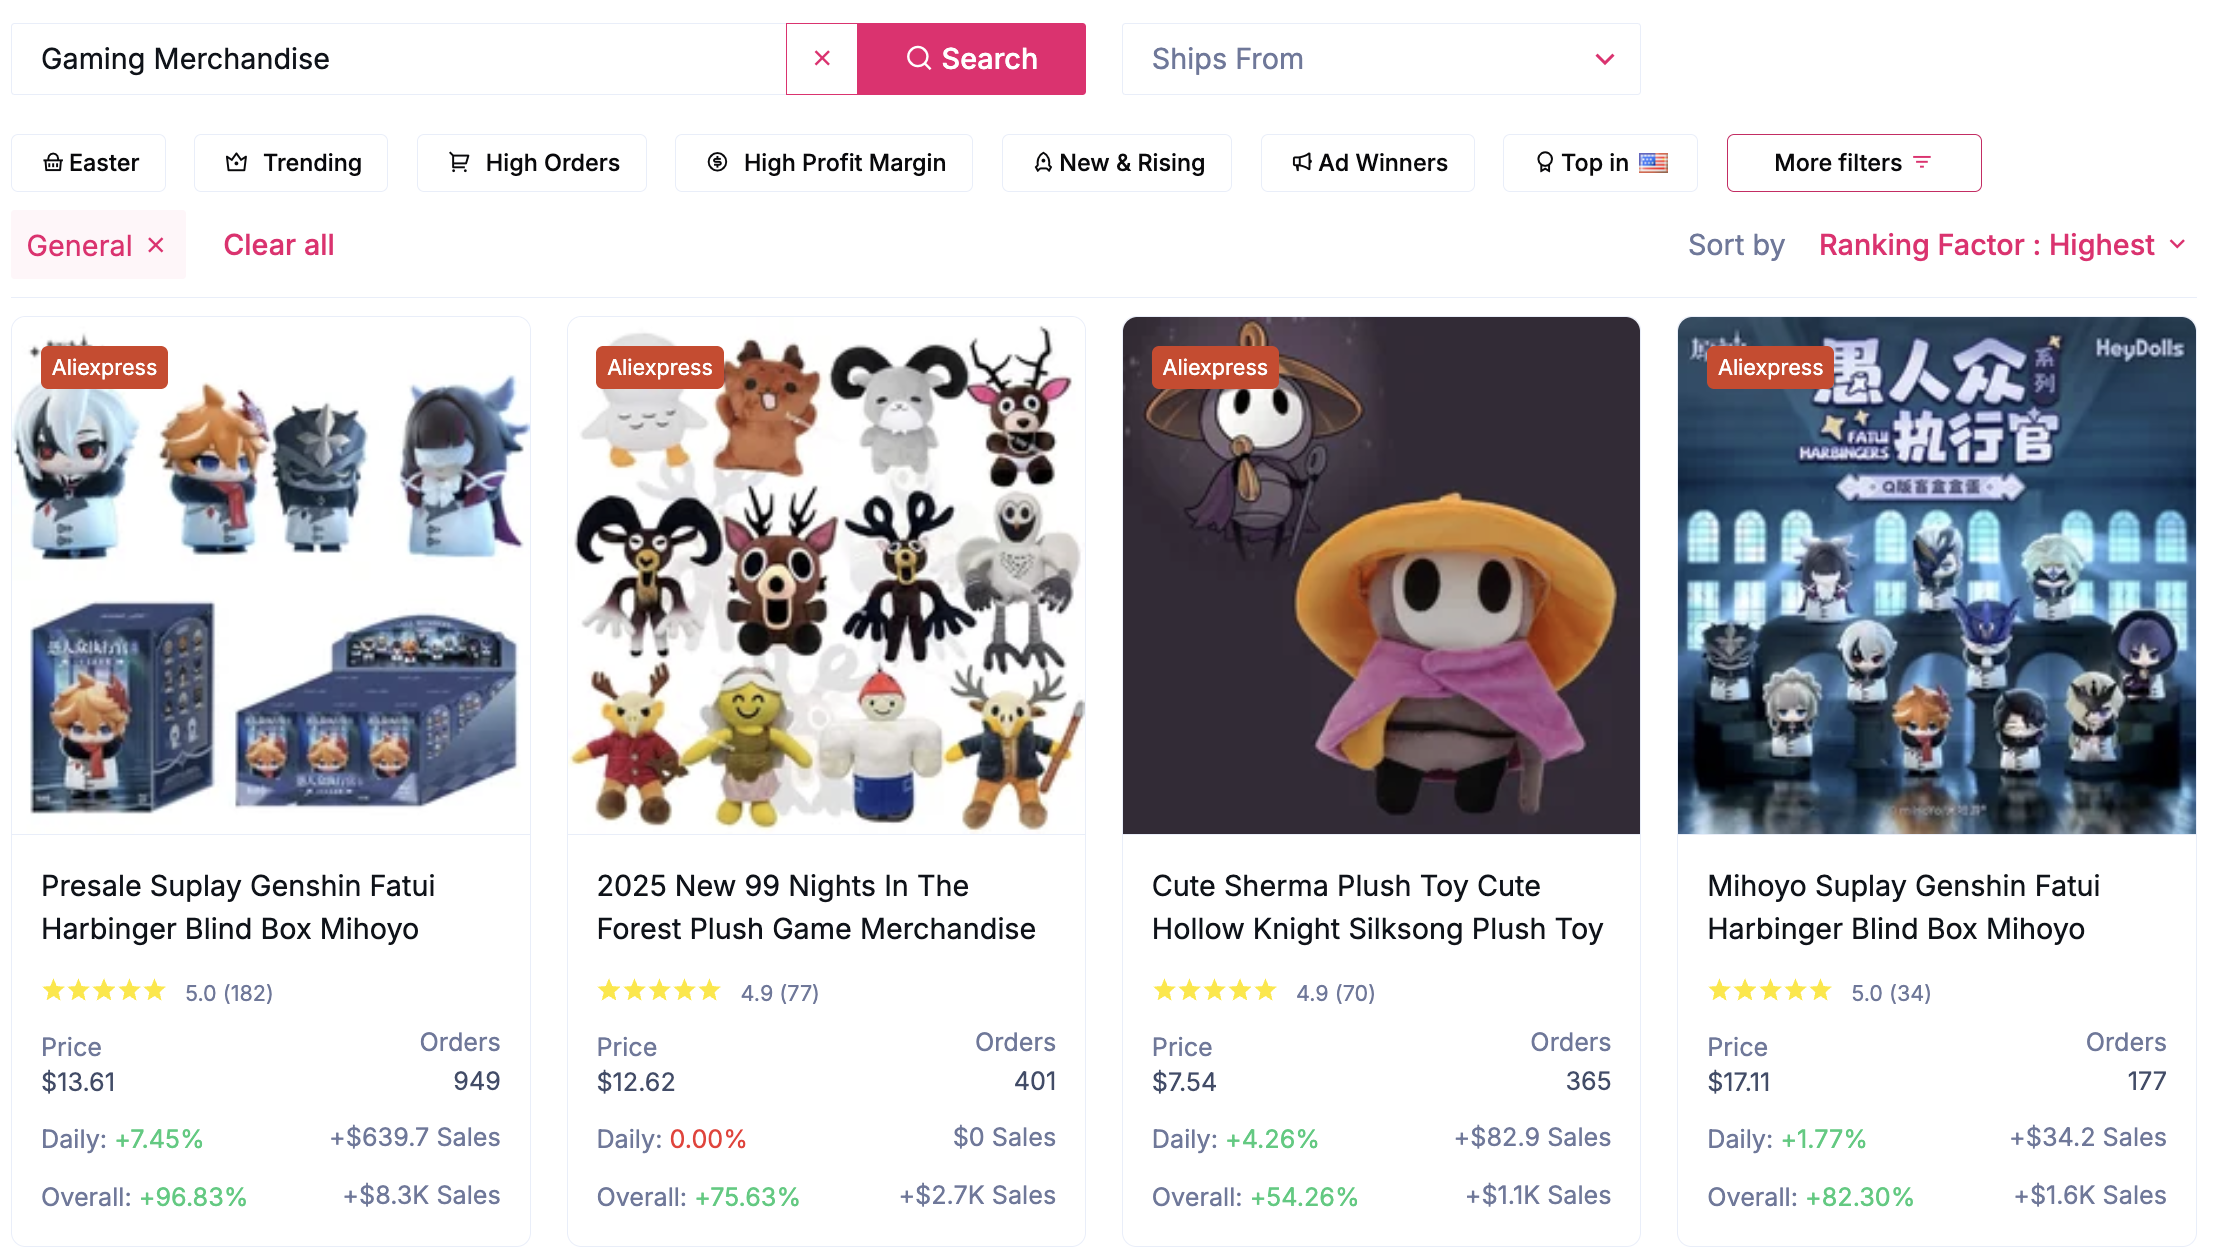This screenshot has height=1258, width=2216.
Task: Enable the New & Rising filter
Action: (1116, 162)
